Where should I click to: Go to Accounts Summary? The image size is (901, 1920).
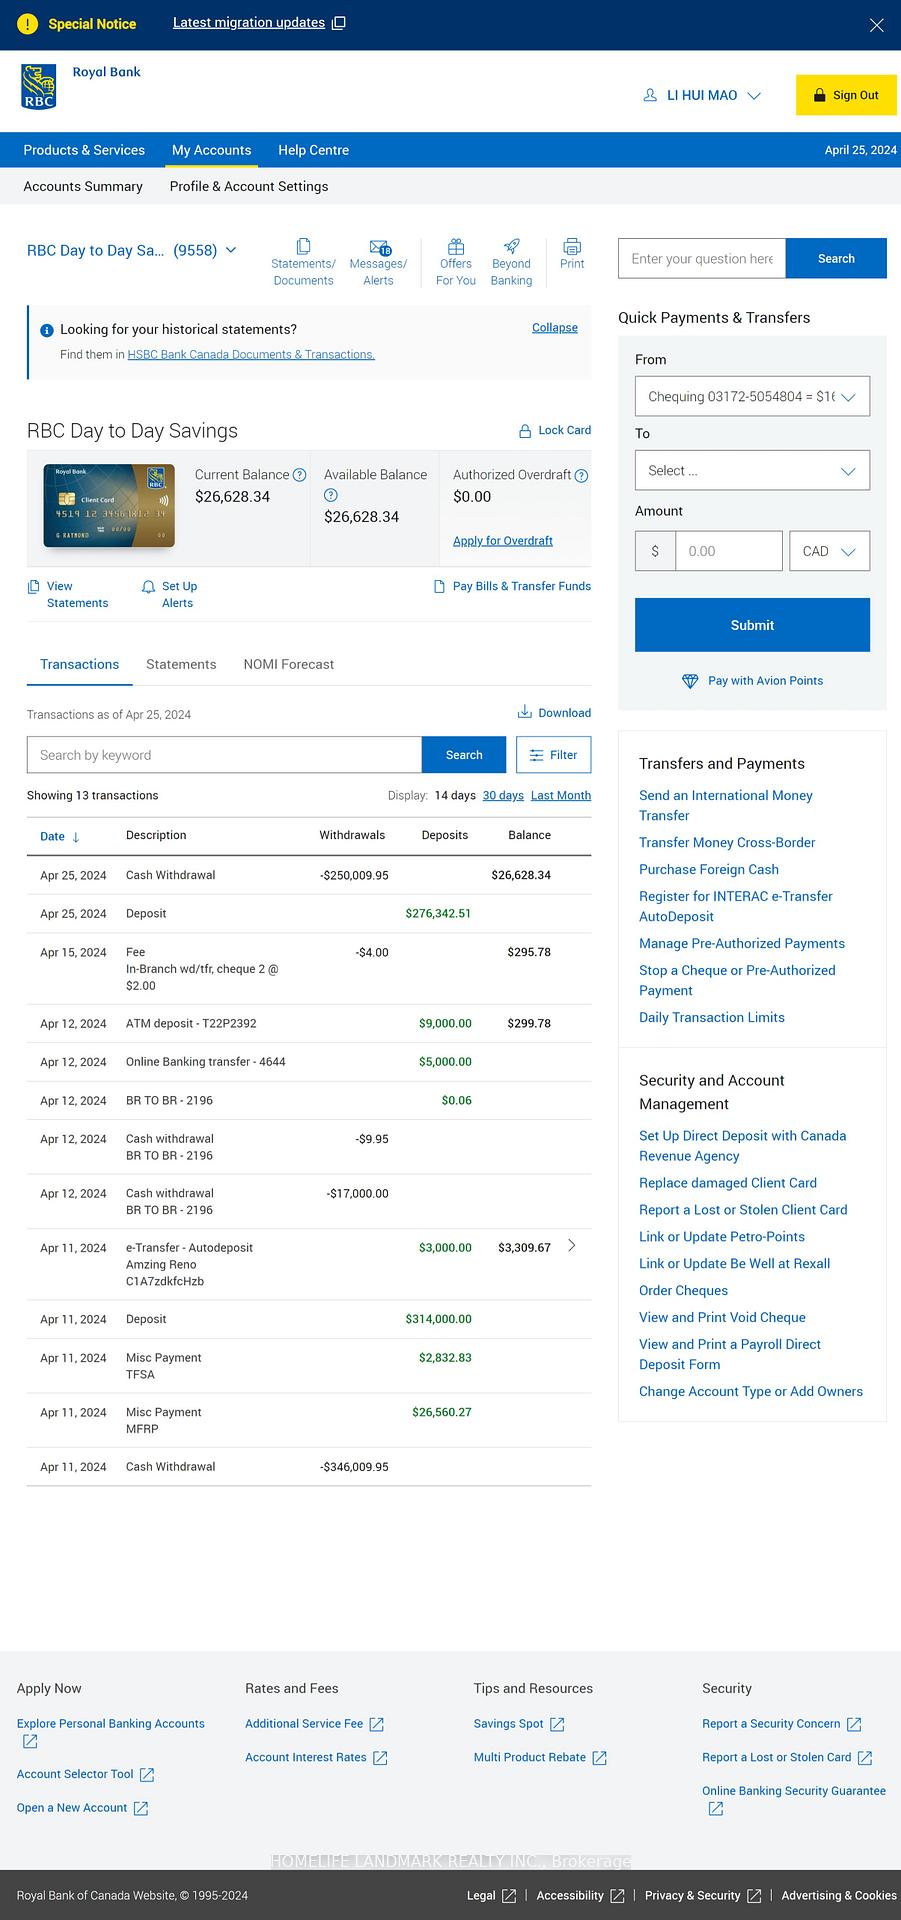[83, 186]
